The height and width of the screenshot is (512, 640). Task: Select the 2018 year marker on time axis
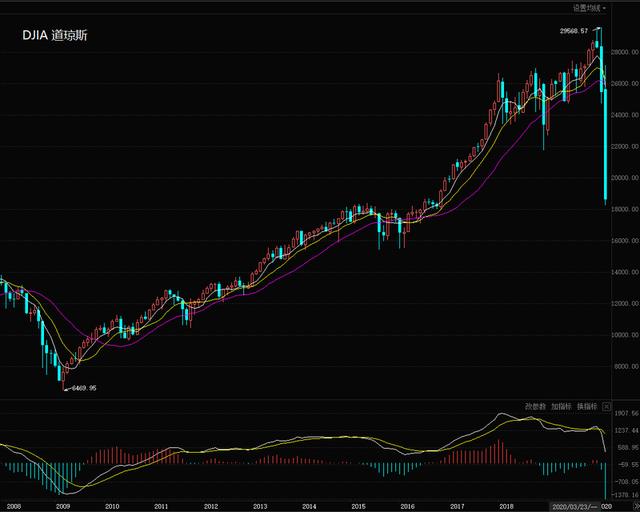tap(506, 506)
